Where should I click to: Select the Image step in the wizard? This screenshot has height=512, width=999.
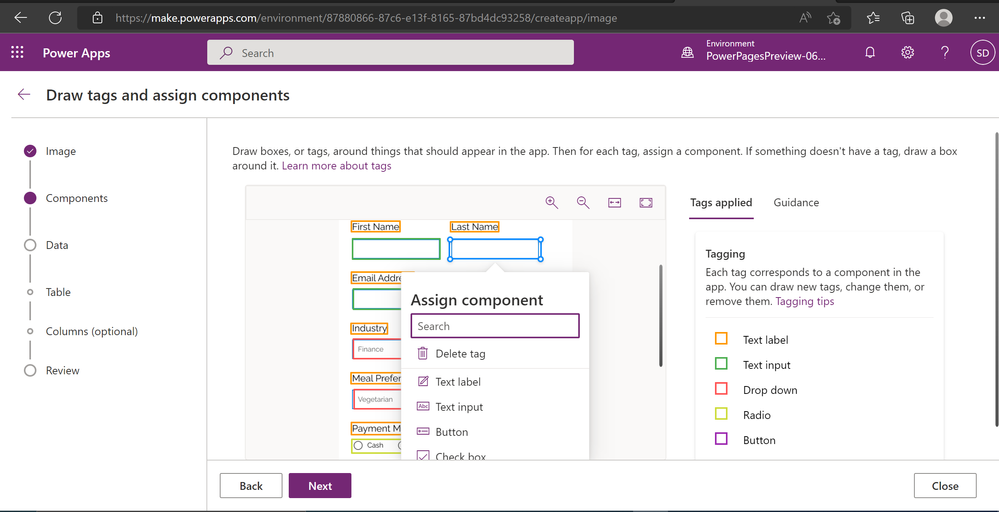61,151
